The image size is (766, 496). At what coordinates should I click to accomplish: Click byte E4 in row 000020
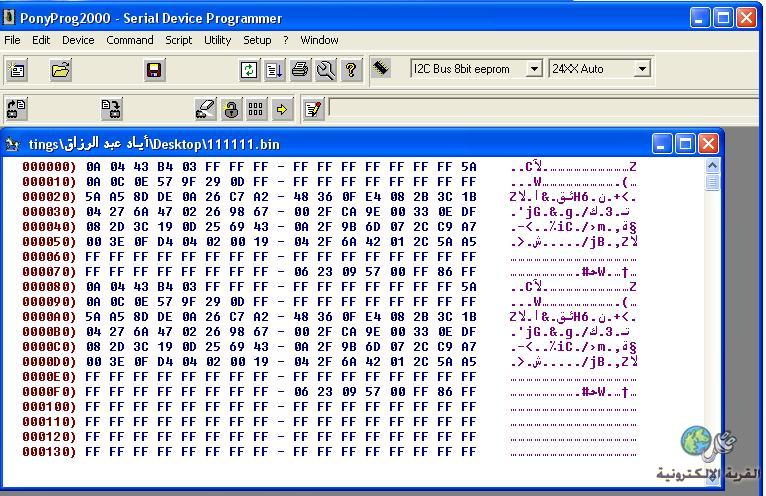pos(373,196)
